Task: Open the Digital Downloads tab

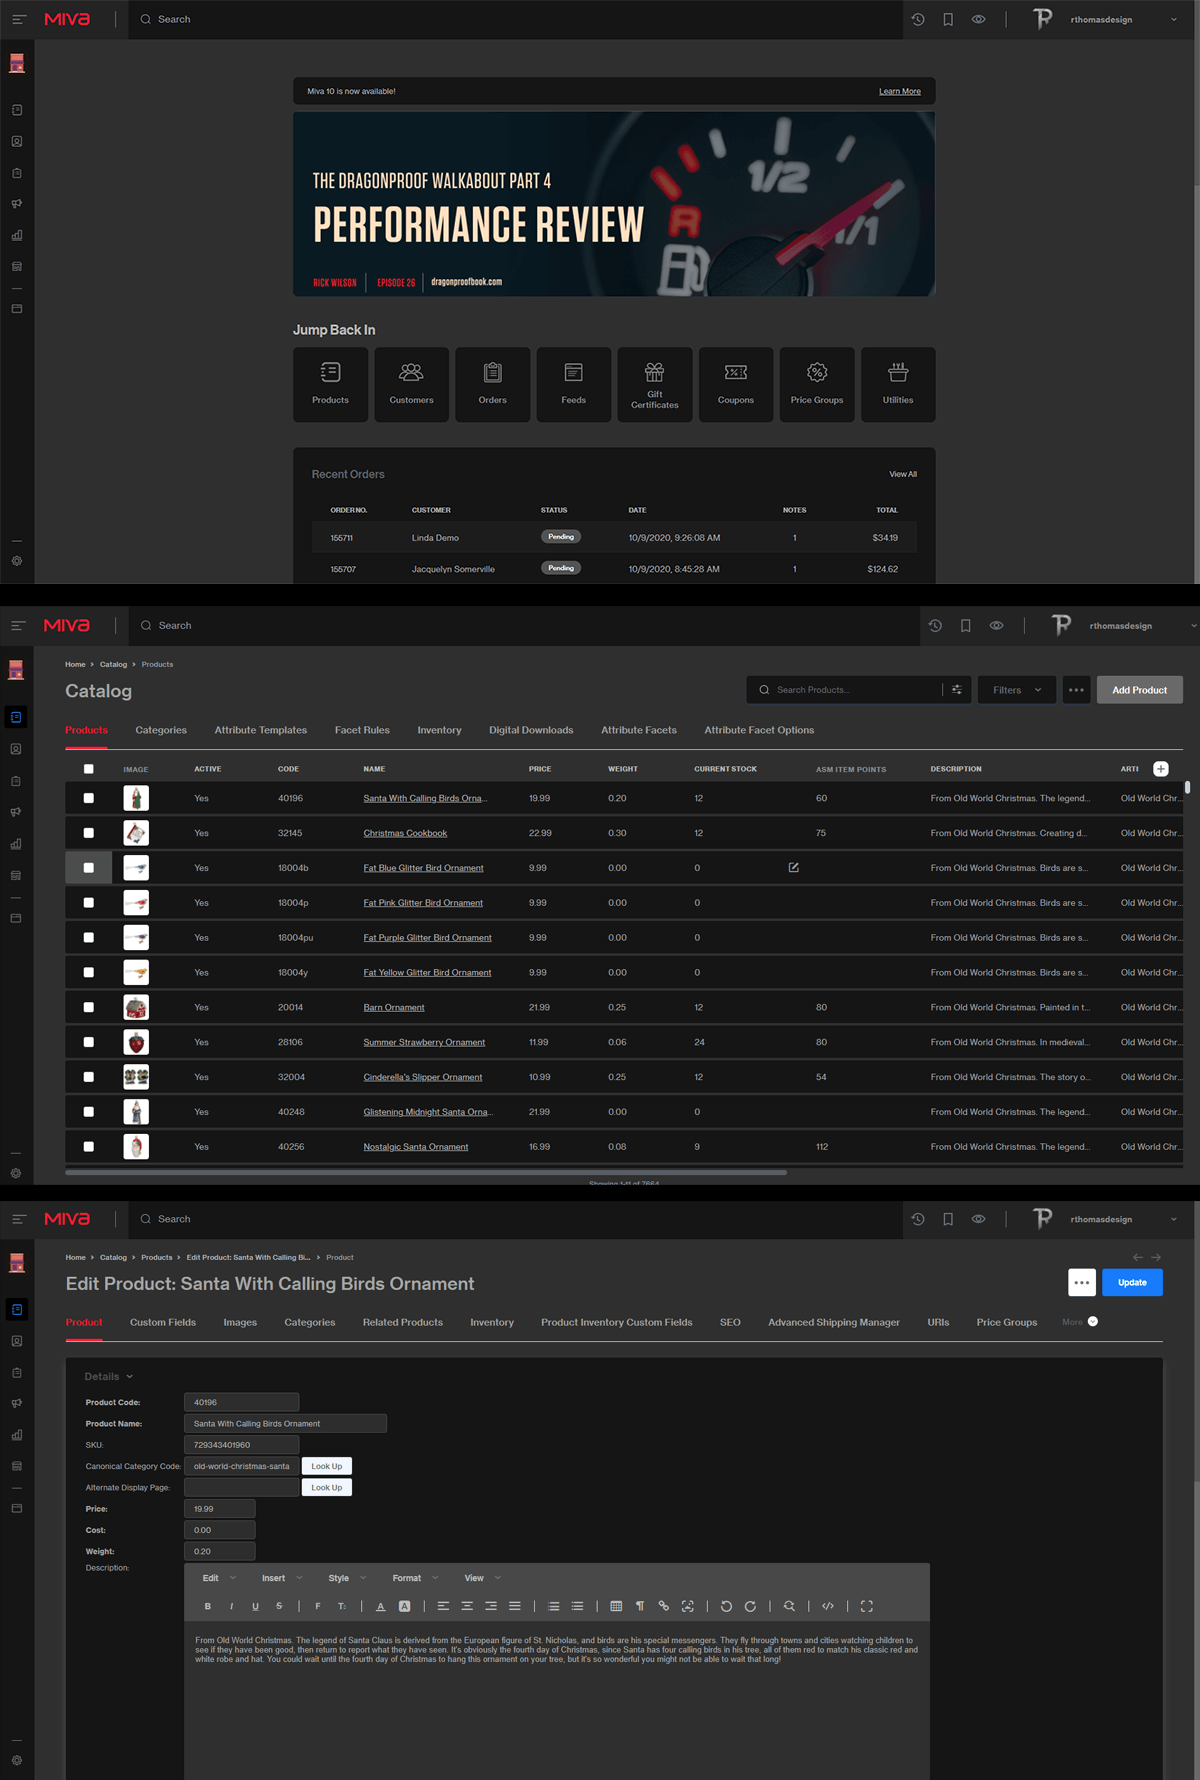Action: click(531, 730)
